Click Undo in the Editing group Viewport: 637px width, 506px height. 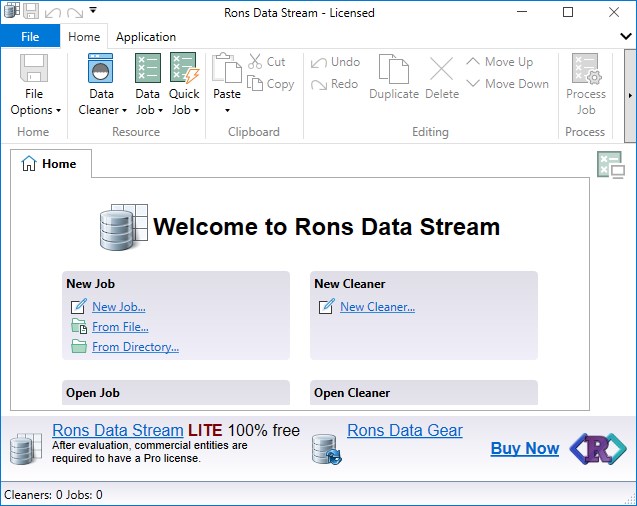point(335,62)
